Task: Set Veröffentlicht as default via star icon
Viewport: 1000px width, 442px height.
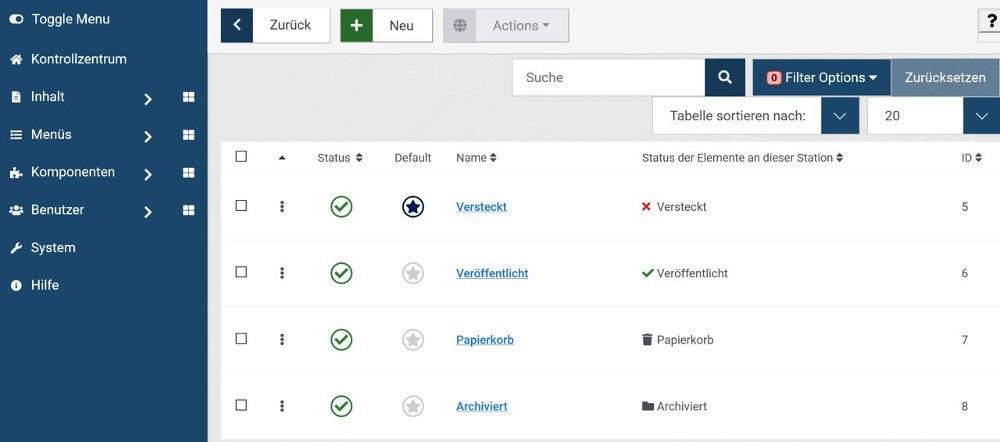Action: tap(413, 273)
